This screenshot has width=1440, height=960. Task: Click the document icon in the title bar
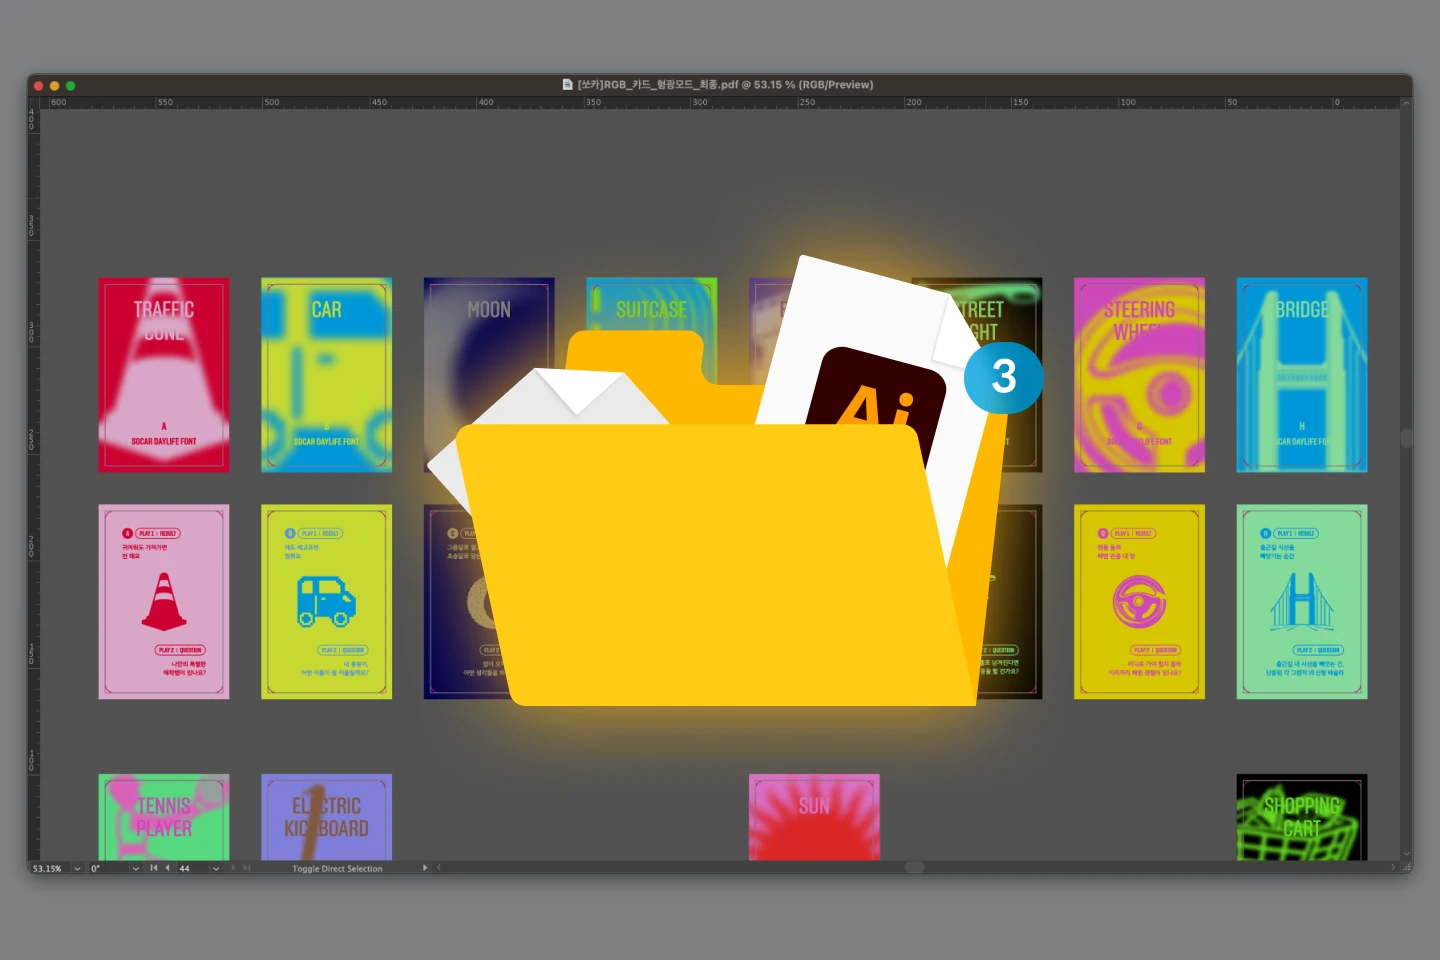tap(568, 85)
